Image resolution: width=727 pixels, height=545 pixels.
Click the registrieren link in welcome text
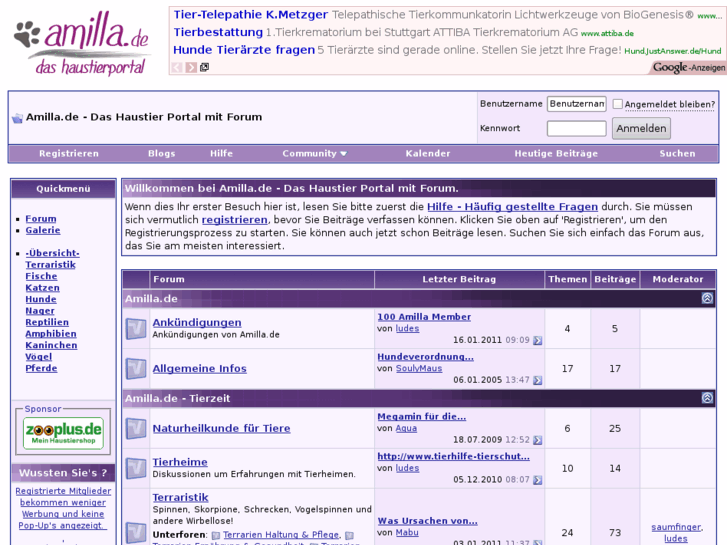tap(235, 220)
